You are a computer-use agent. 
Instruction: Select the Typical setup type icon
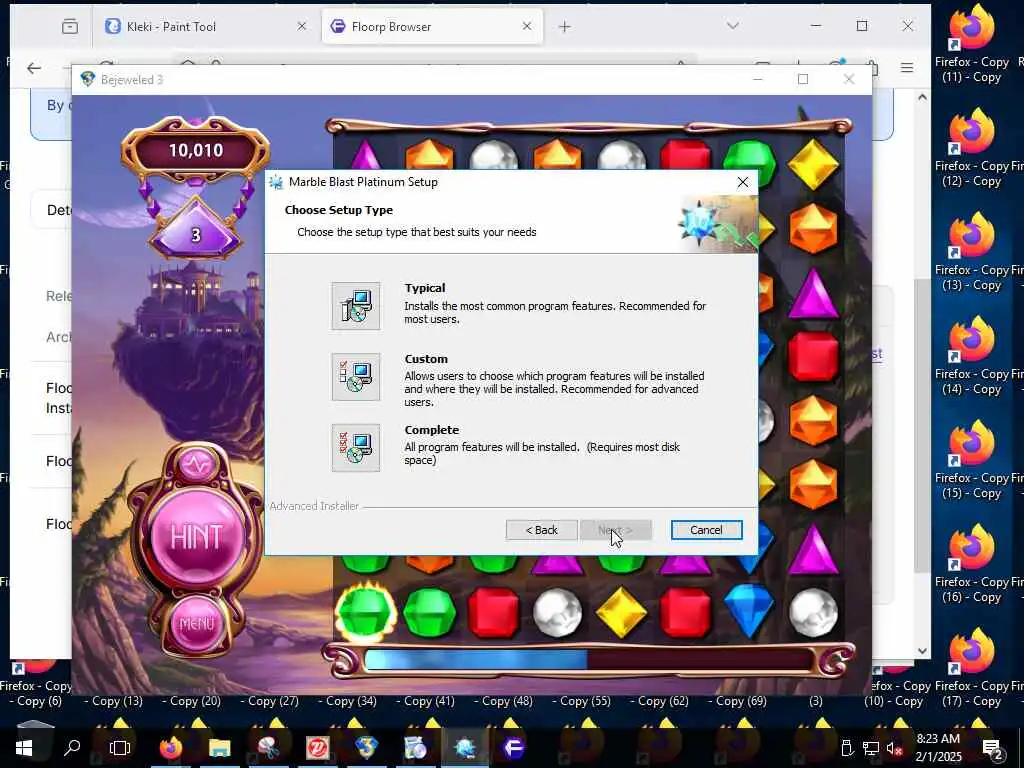(x=355, y=306)
